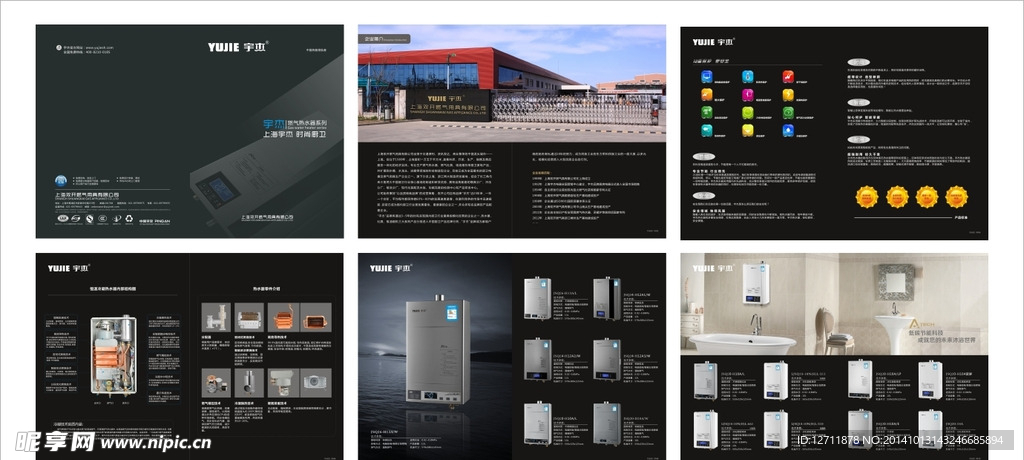1024x460 pixels.
Task: Select the open water heater internal structure diagram
Action: [113, 355]
